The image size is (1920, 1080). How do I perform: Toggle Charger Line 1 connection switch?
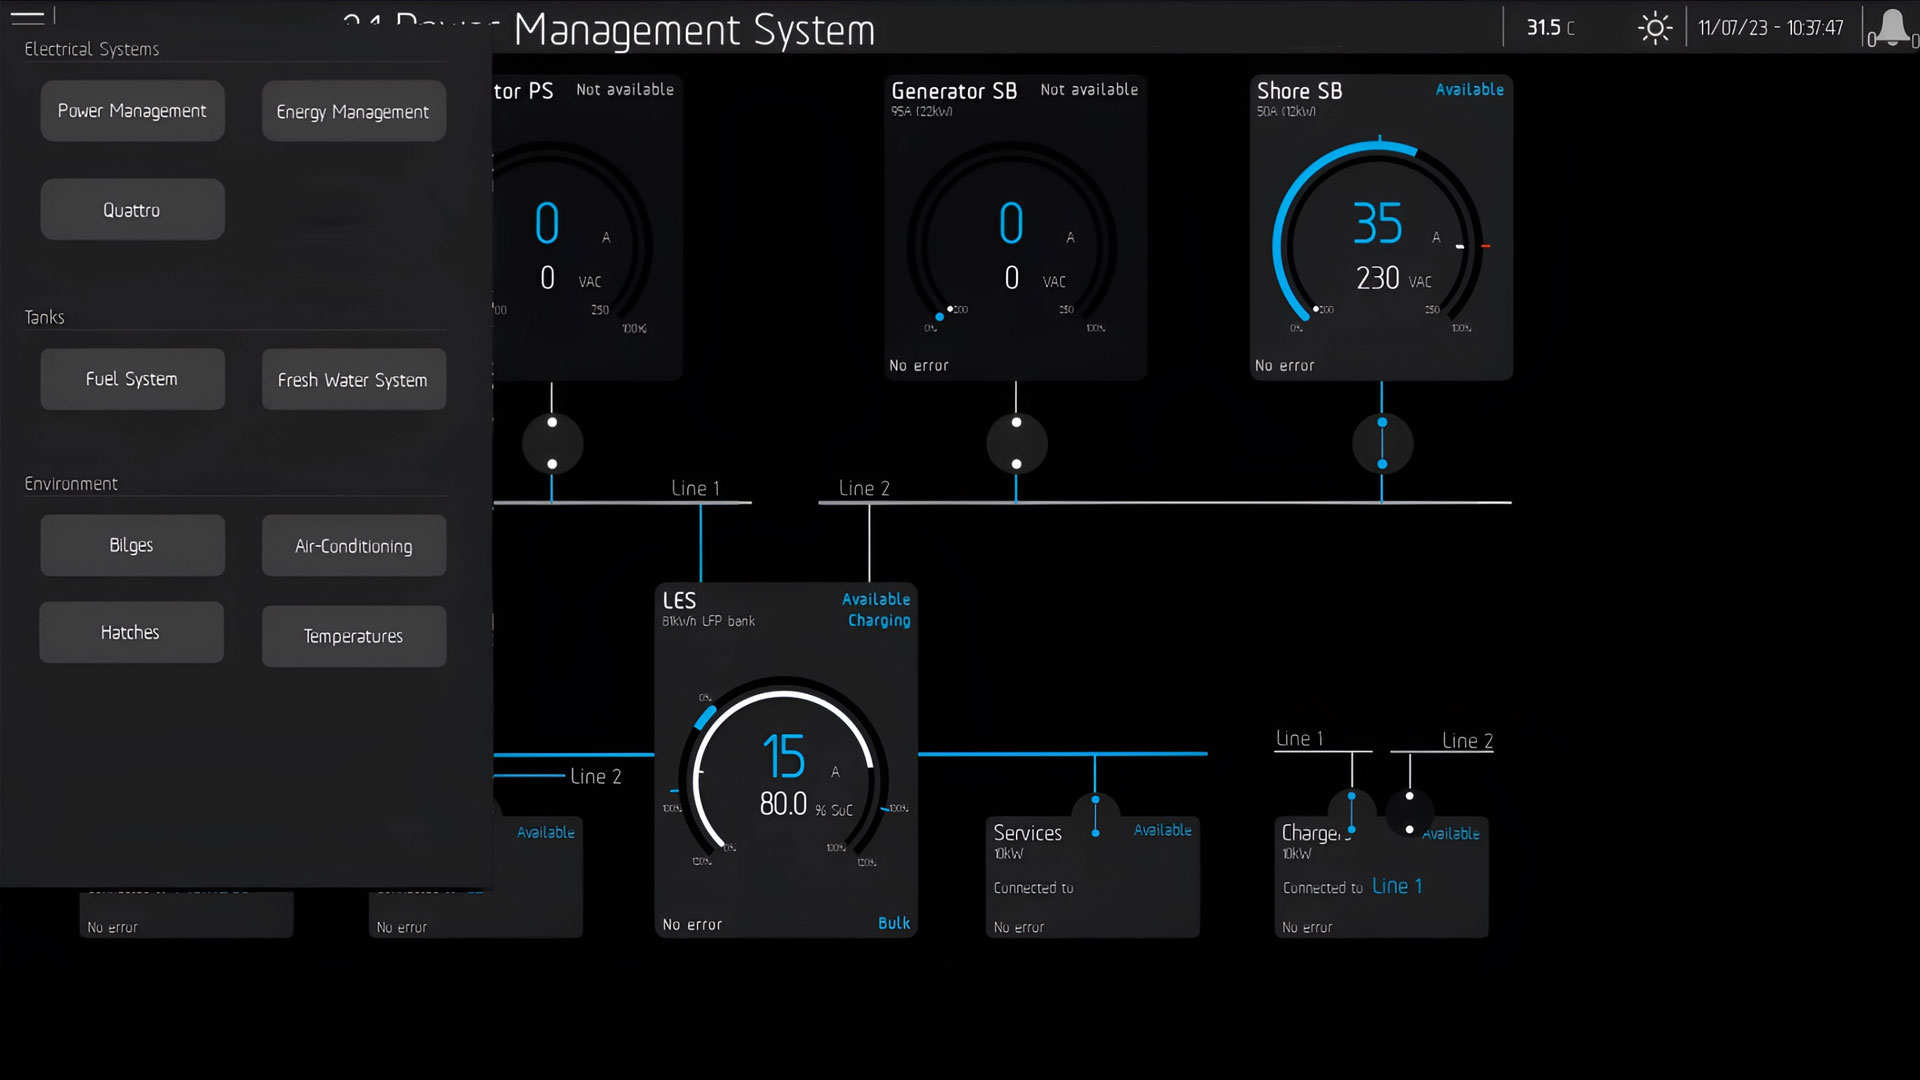[x=1352, y=813]
